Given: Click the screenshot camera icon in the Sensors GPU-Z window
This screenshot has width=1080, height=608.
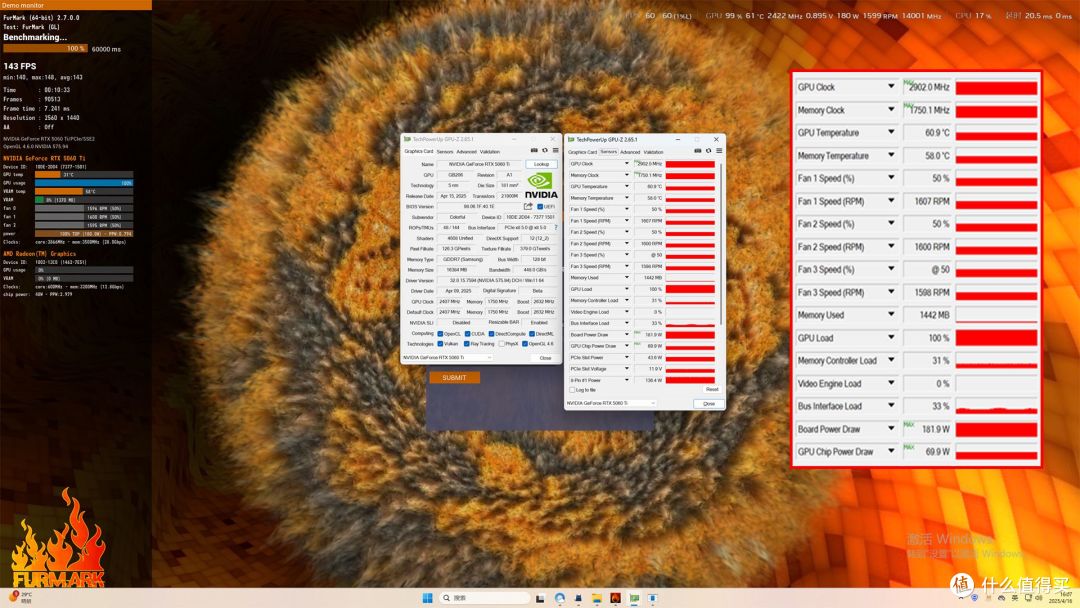Looking at the screenshot, I should point(698,151).
